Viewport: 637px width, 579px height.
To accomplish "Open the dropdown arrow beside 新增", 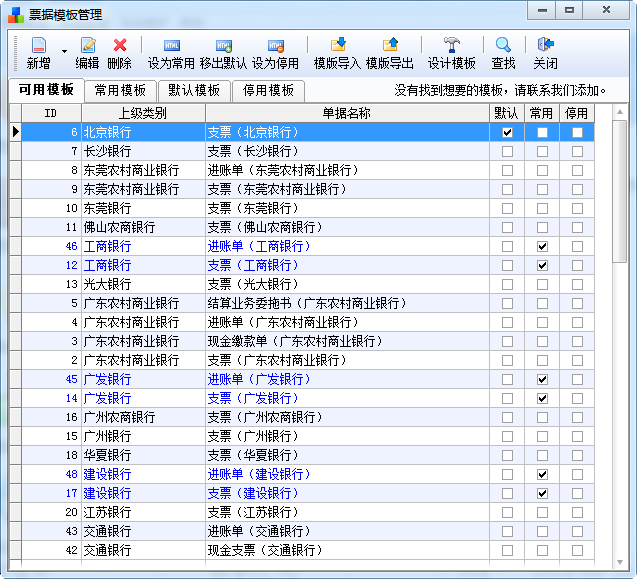I will pyautogui.click(x=64, y=52).
